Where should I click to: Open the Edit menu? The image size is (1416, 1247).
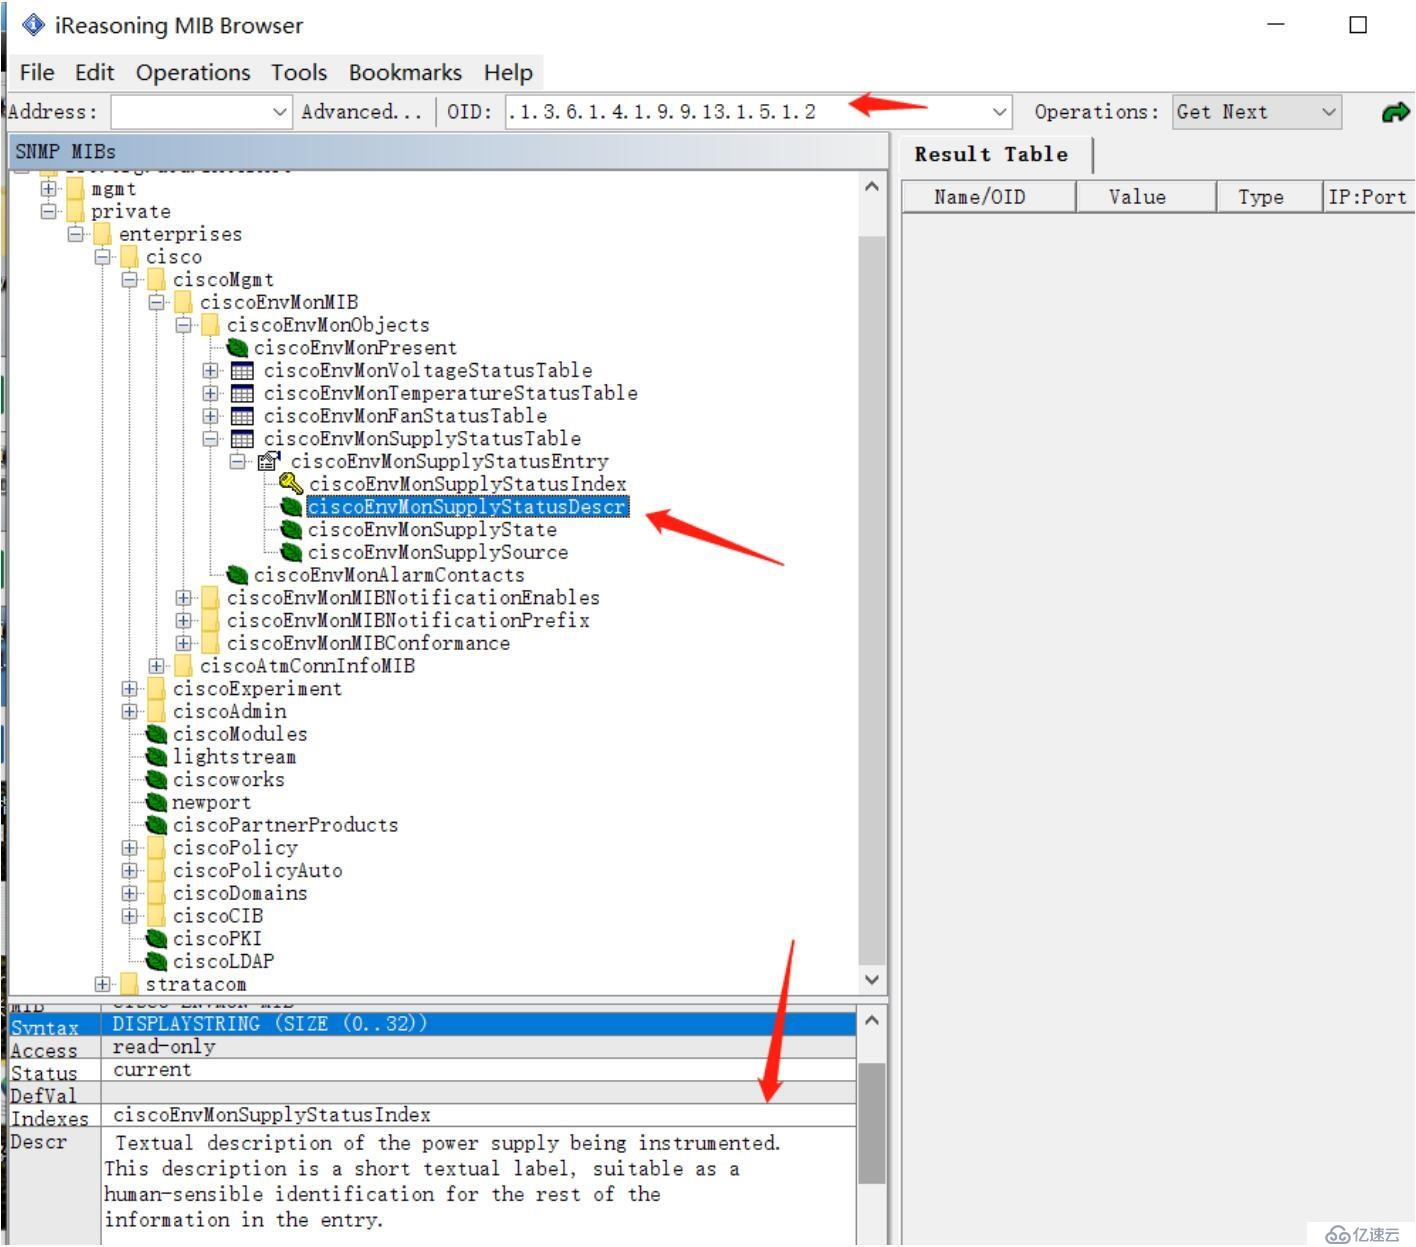coord(94,72)
